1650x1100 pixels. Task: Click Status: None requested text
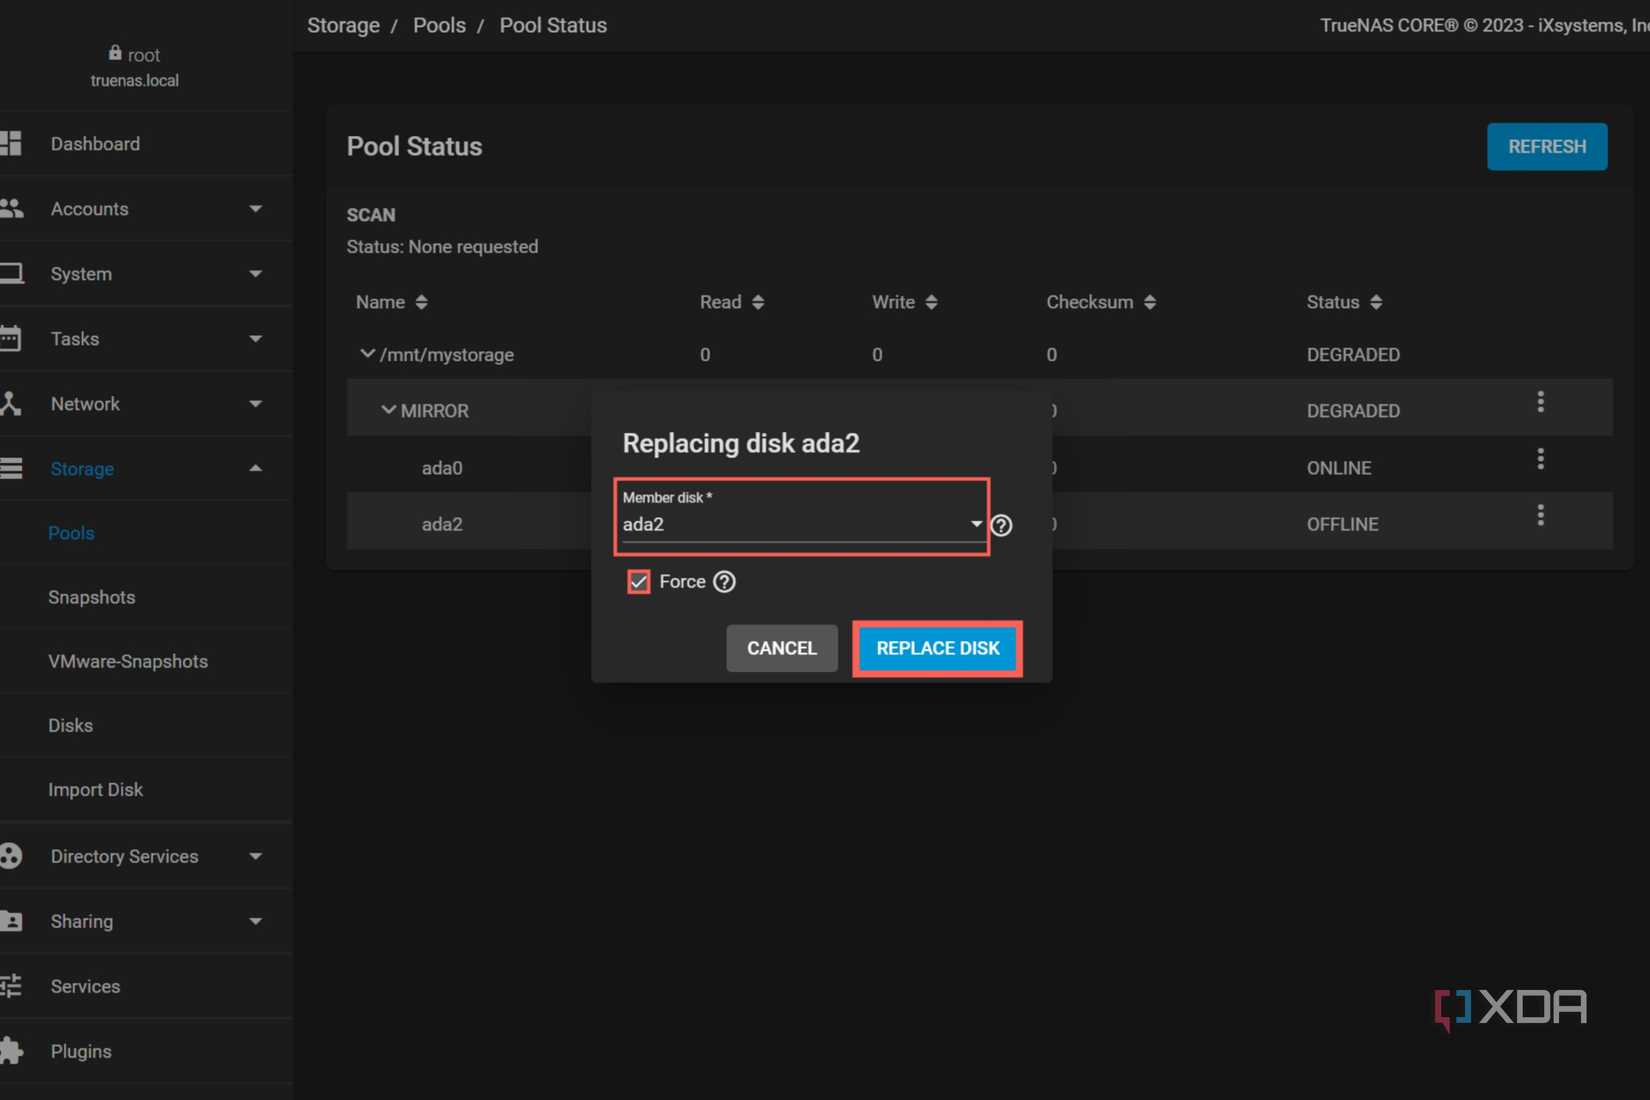pos(442,247)
